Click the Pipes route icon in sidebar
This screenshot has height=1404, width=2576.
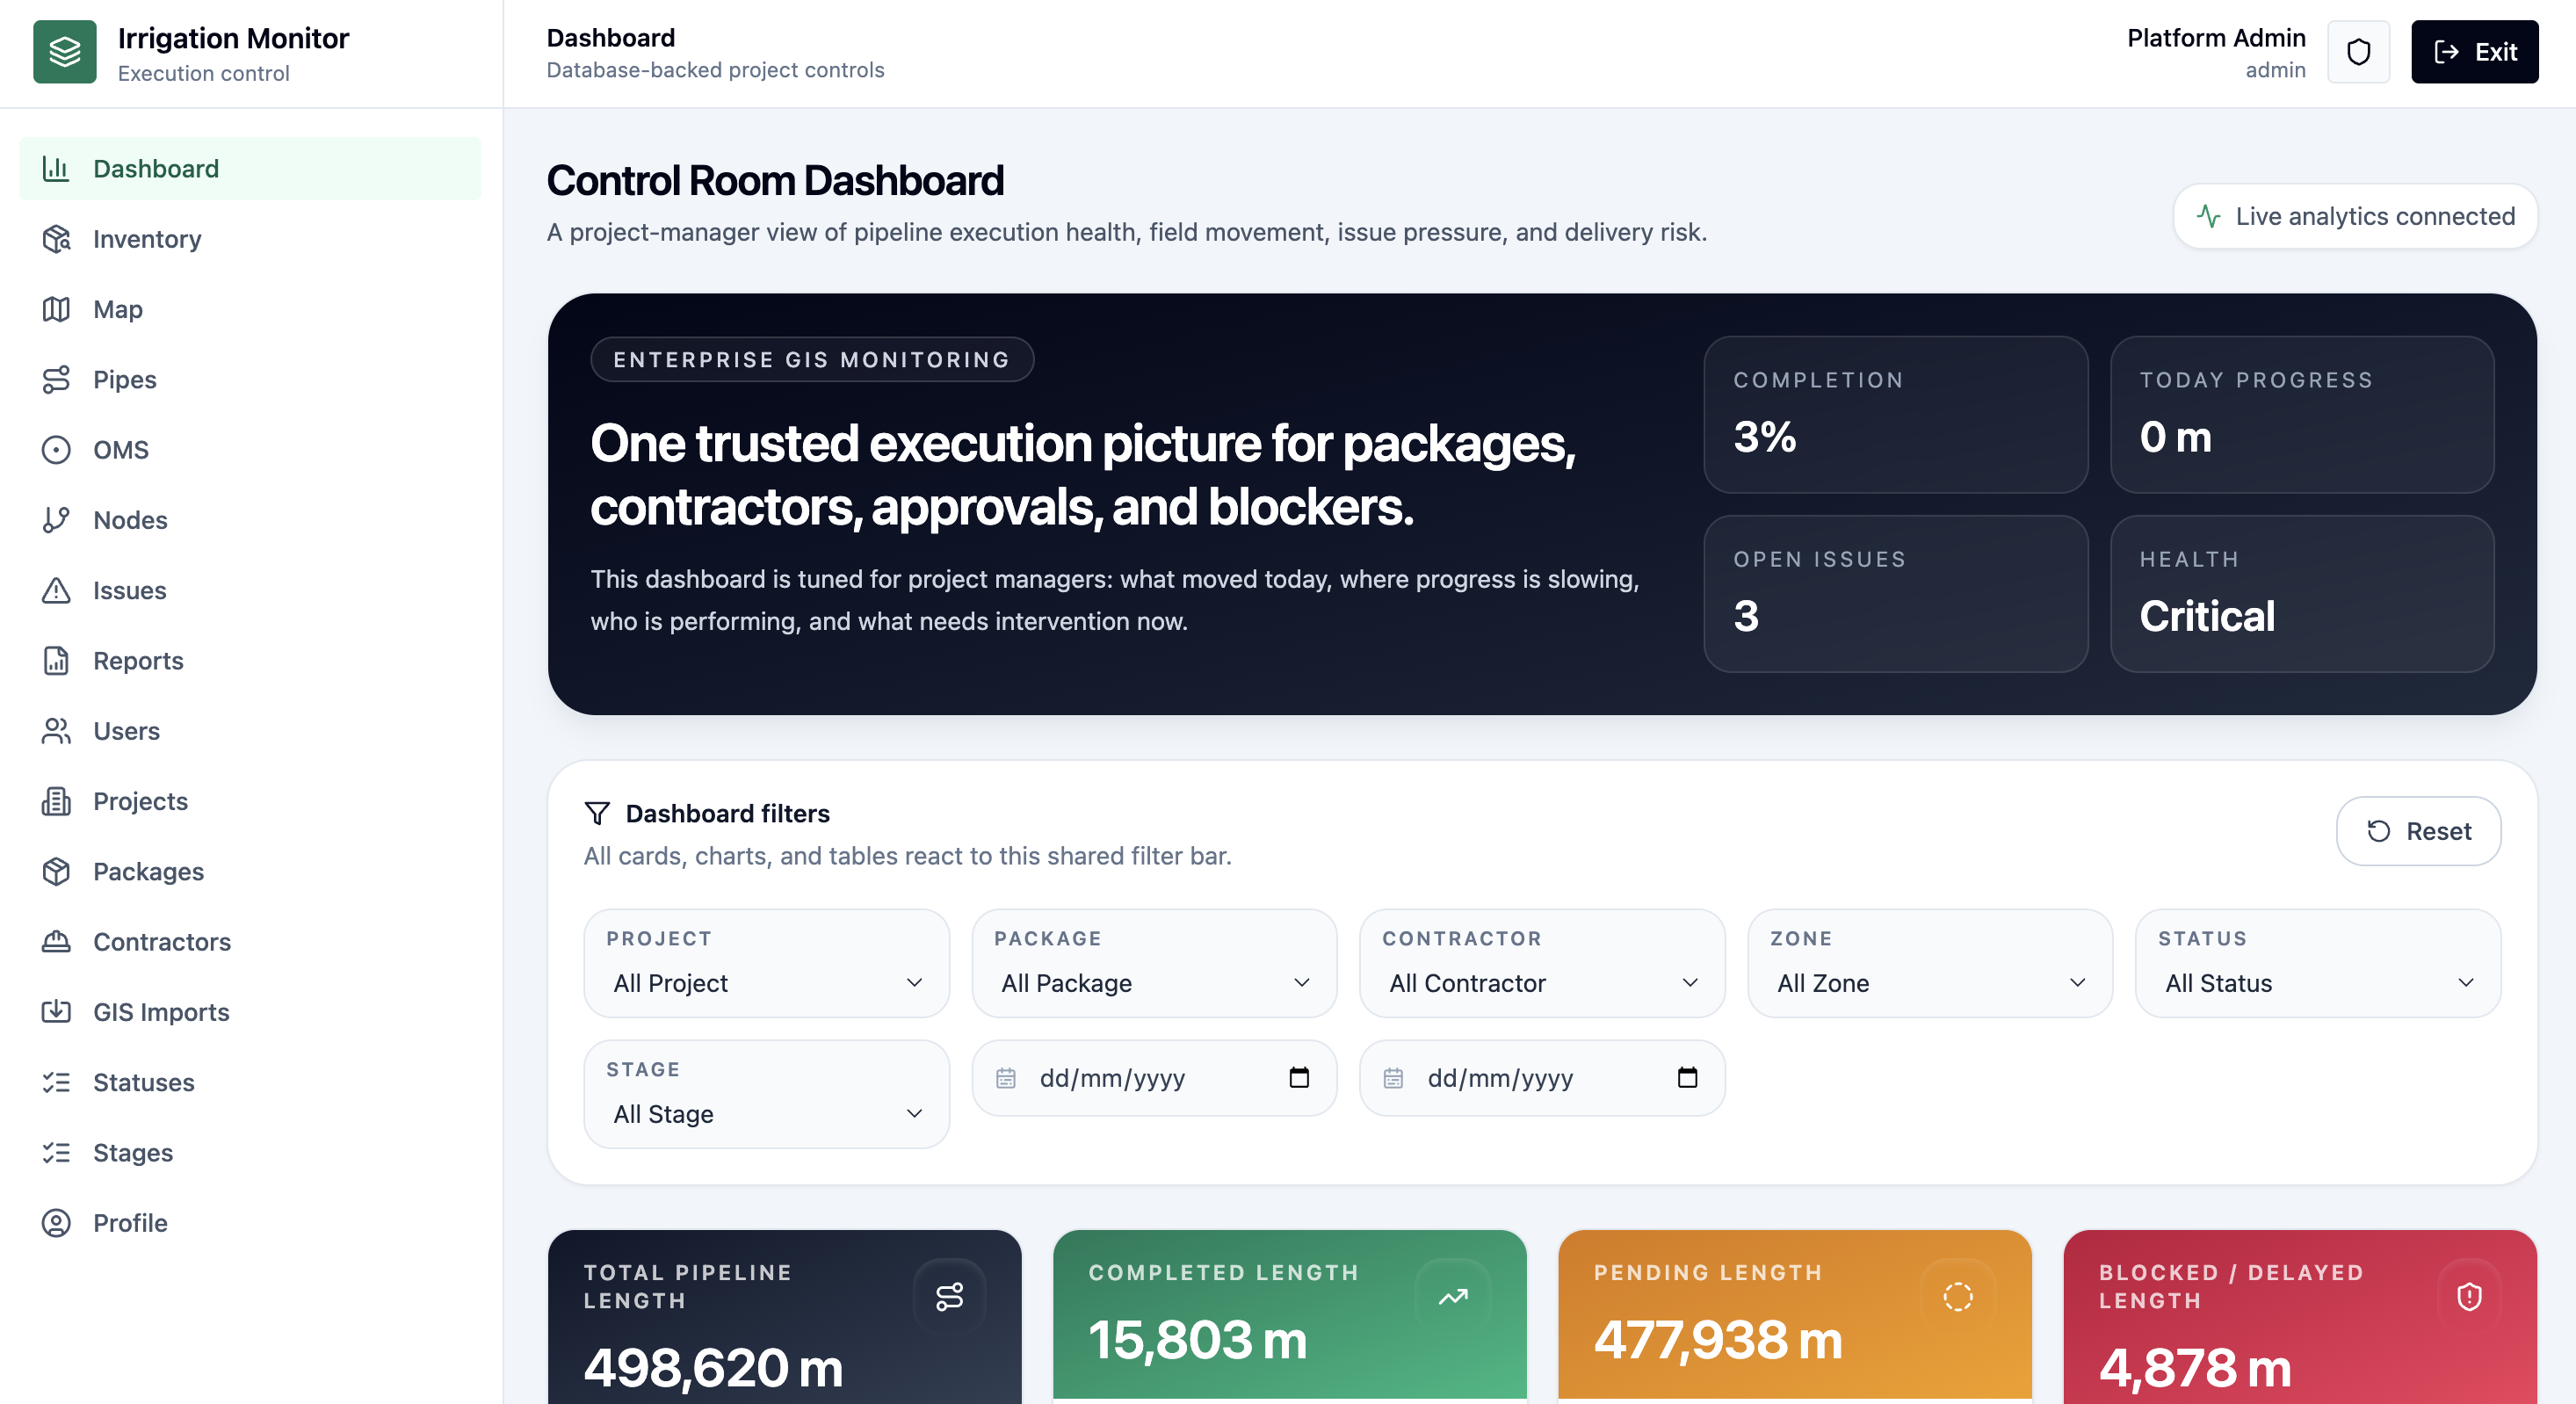(x=56, y=379)
